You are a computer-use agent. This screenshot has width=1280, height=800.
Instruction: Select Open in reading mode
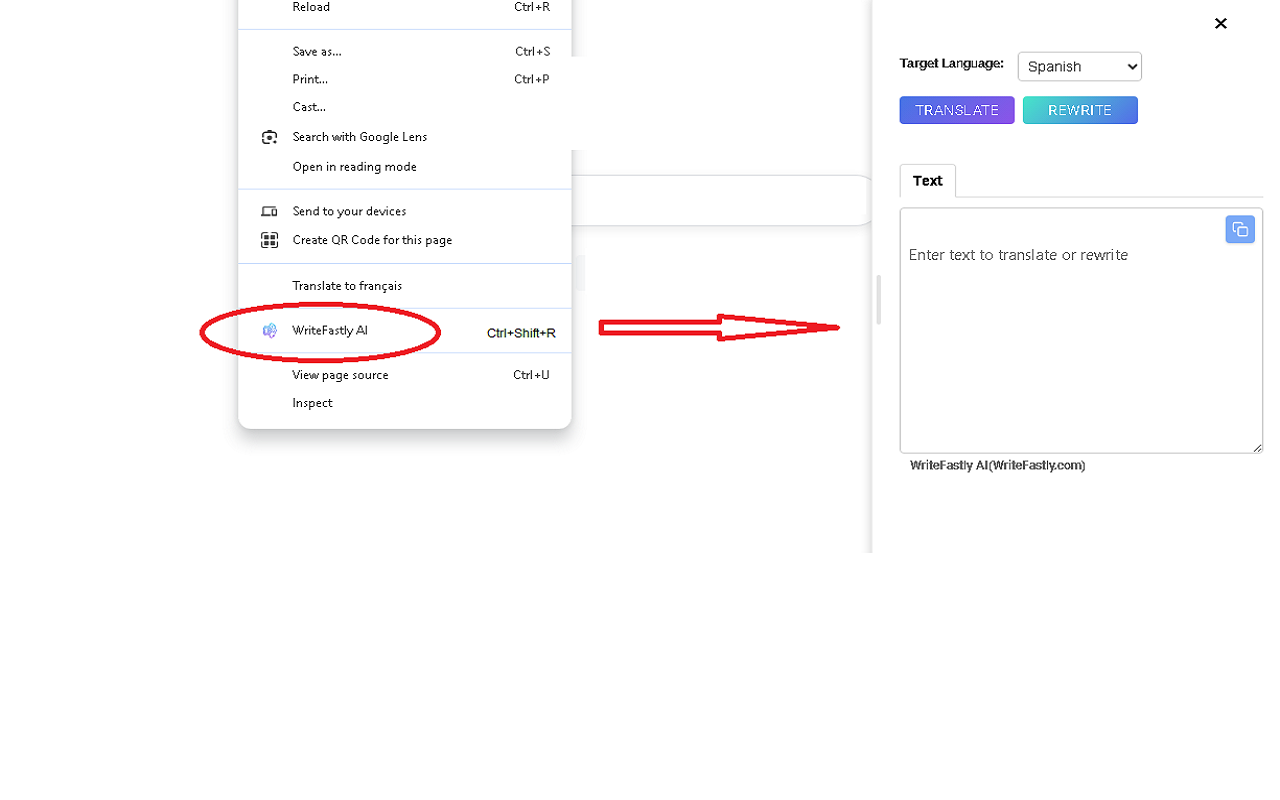pos(405,167)
